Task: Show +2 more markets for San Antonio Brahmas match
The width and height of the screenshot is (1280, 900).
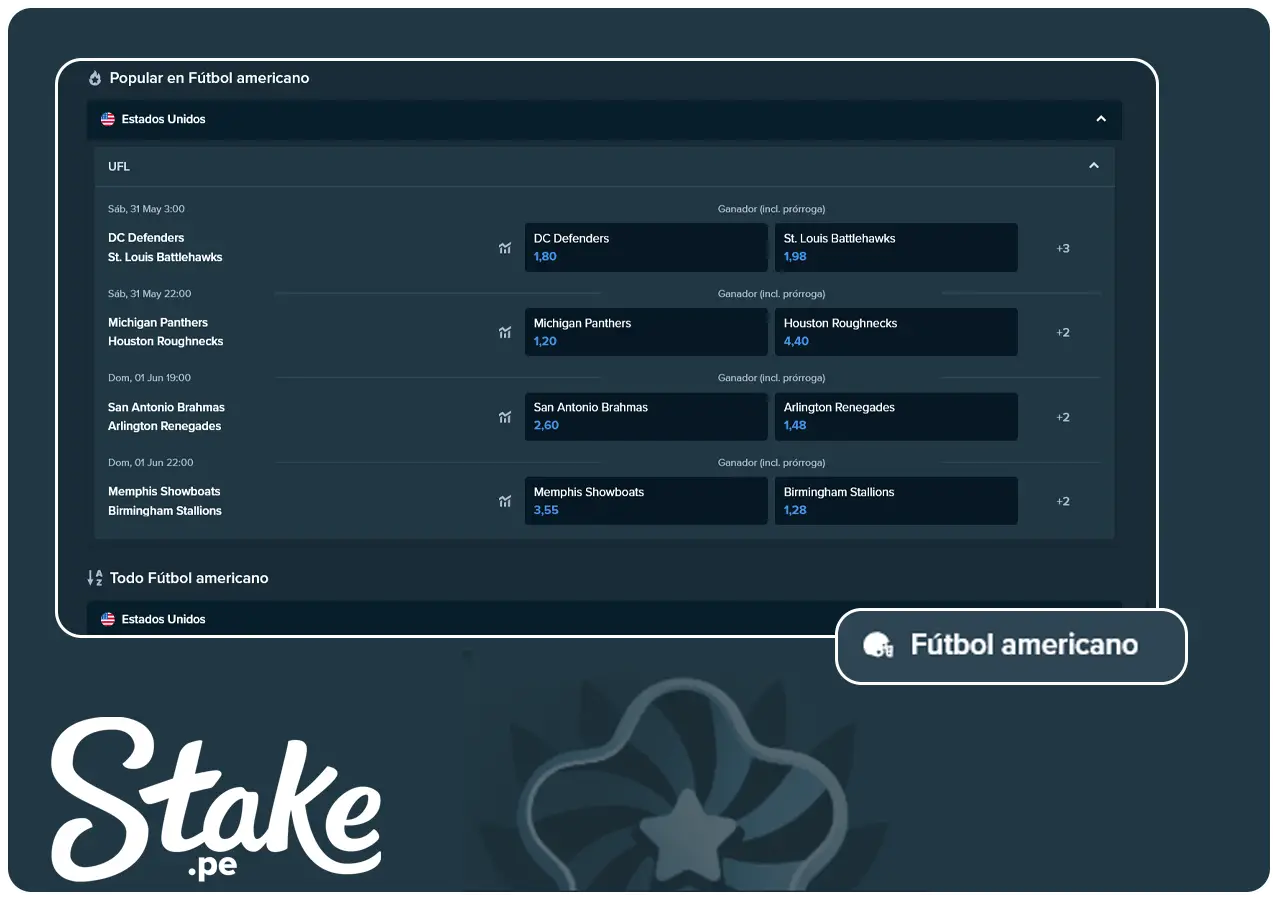Action: [1063, 417]
